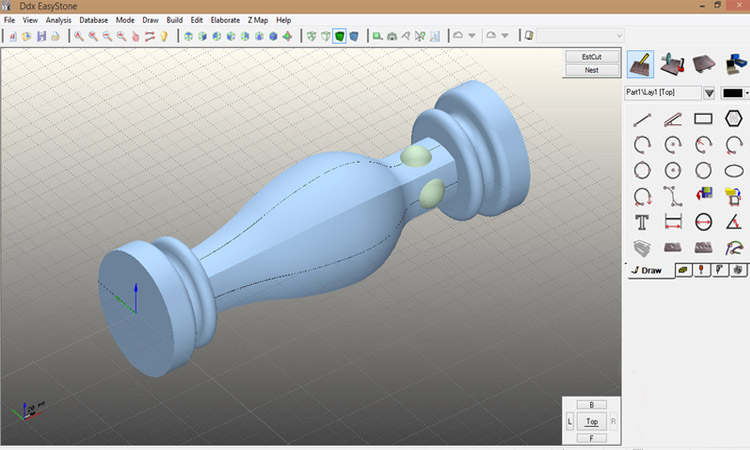This screenshot has height=450, width=750.
Task: Select the Pan hand tool in toolbar
Action: pyautogui.click(x=135, y=36)
